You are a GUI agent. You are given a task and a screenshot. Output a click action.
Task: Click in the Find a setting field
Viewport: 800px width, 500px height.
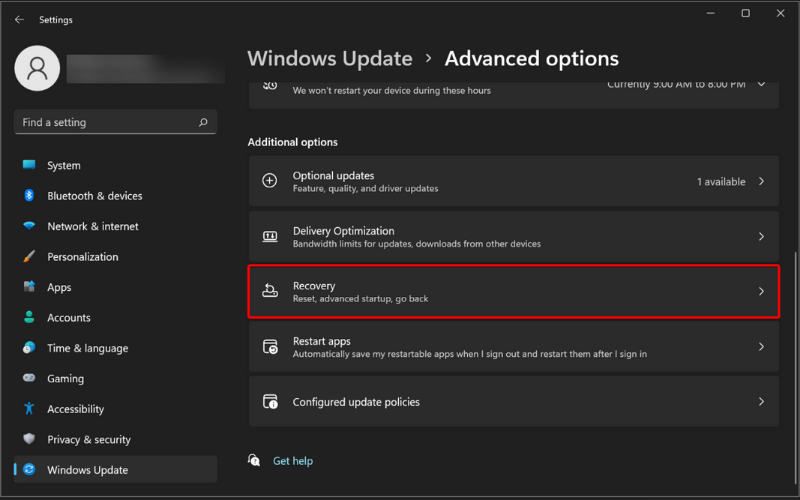[x=116, y=122]
